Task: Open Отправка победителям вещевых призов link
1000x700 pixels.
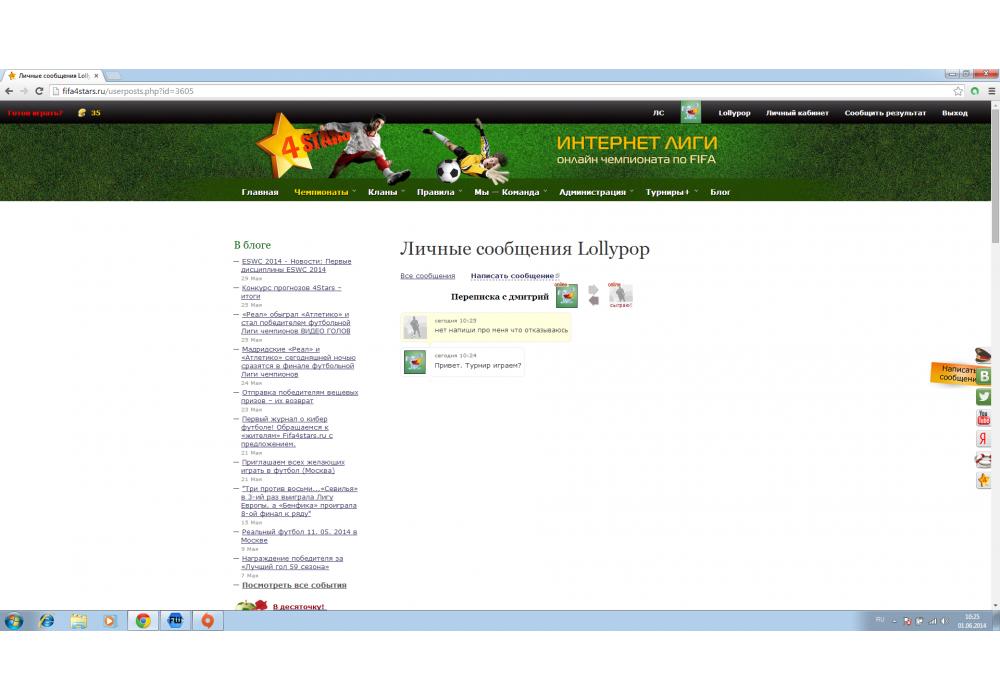Action: [299, 397]
